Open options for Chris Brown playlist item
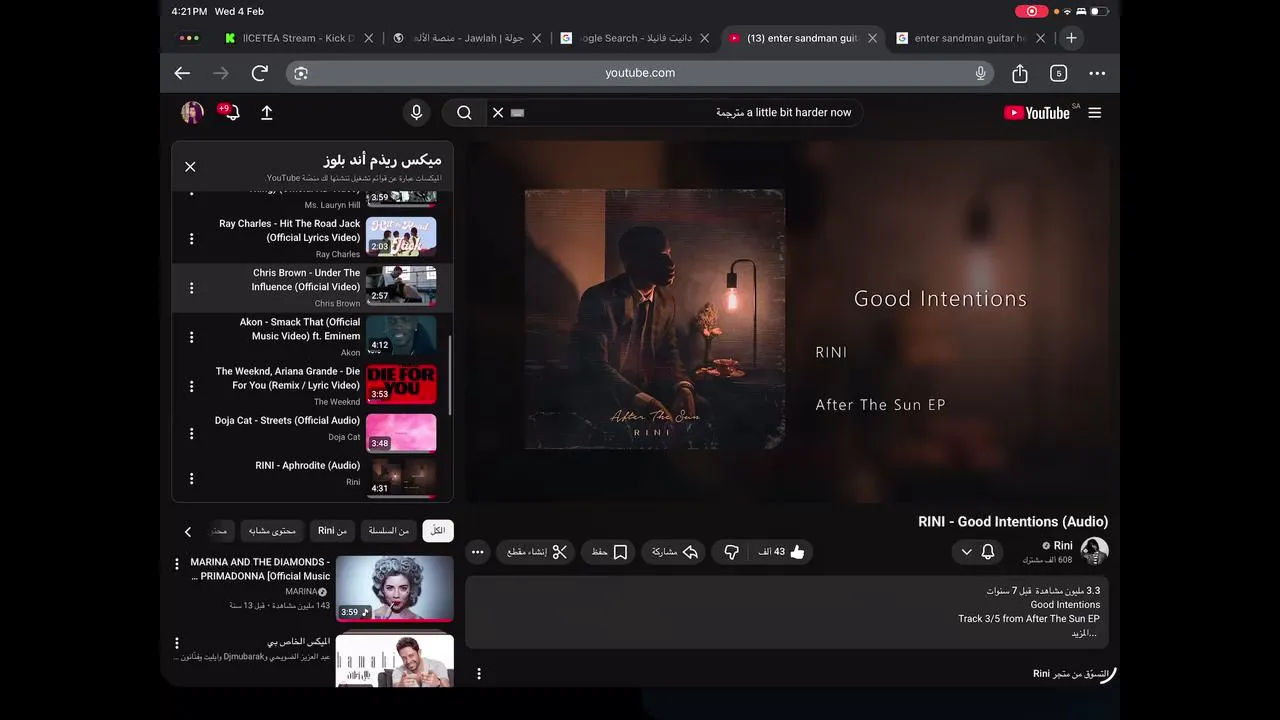 (191, 288)
